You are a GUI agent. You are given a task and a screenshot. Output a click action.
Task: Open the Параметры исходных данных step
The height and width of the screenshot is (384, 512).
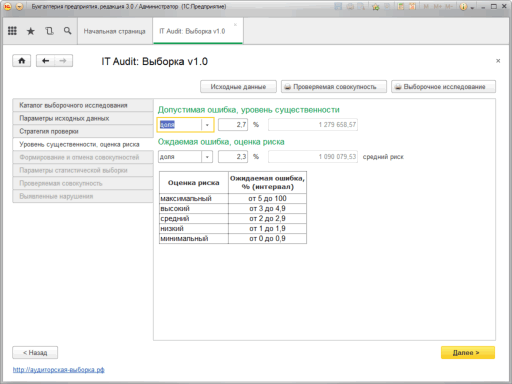[83, 118]
